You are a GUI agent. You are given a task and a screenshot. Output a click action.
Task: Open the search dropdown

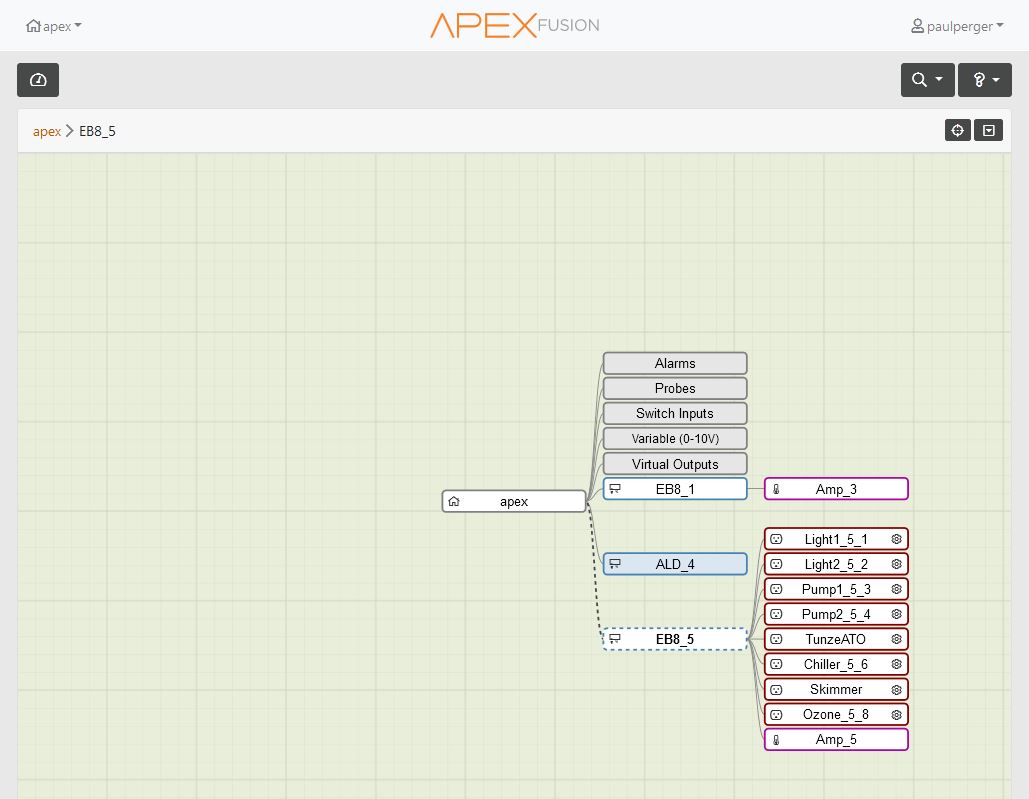point(927,80)
